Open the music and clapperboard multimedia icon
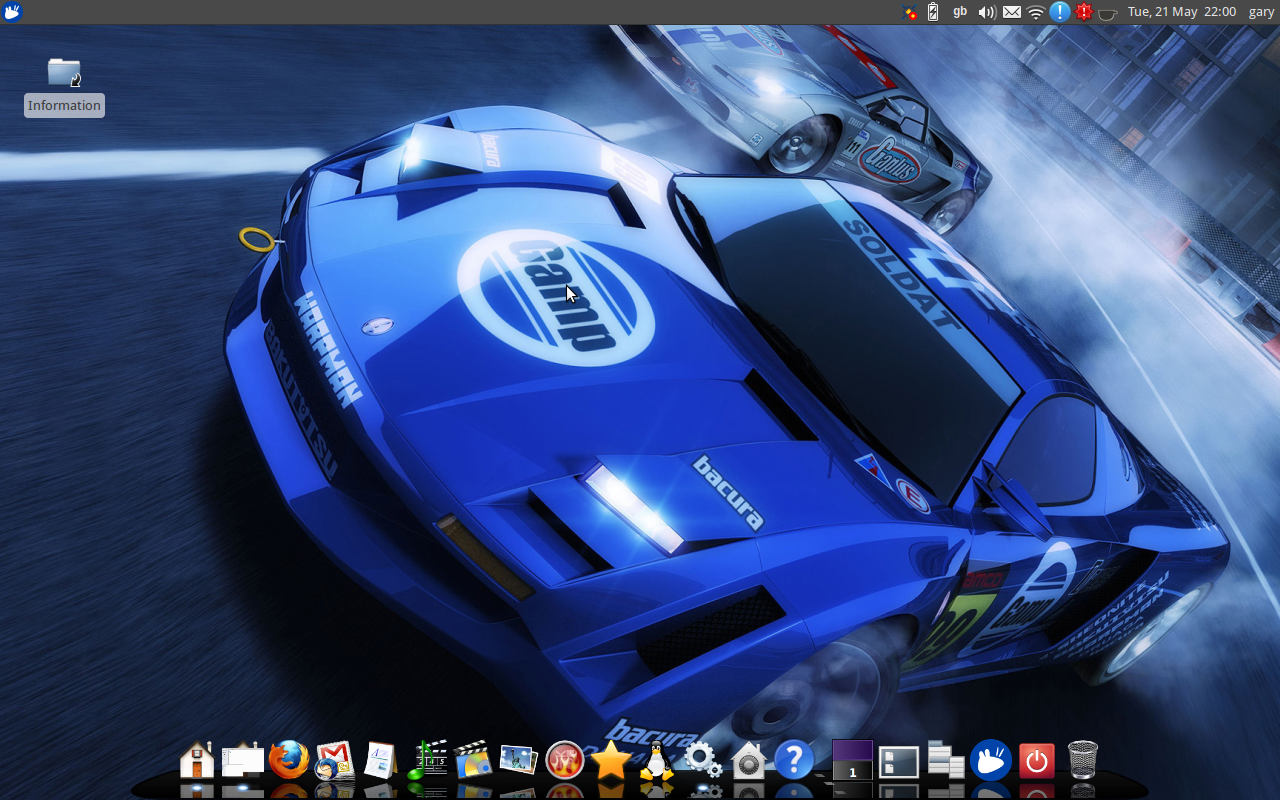Image resolution: width=1280 pixels, height=800 pixels. click(427, 760)
